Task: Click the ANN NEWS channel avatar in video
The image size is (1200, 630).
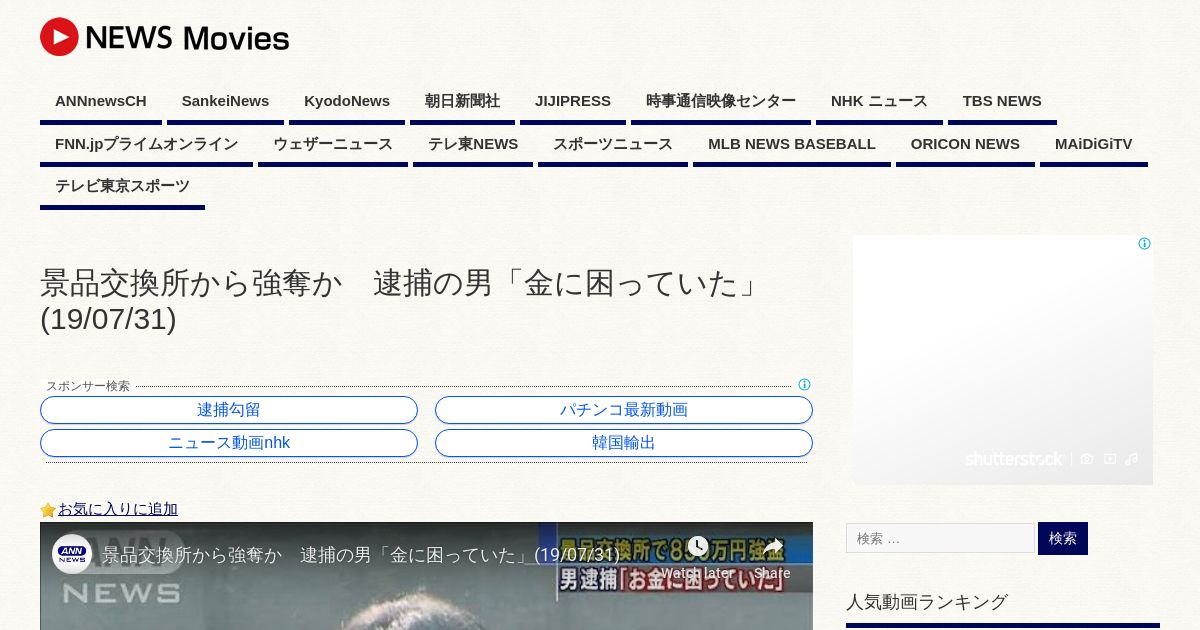Action: pos(72,554)
